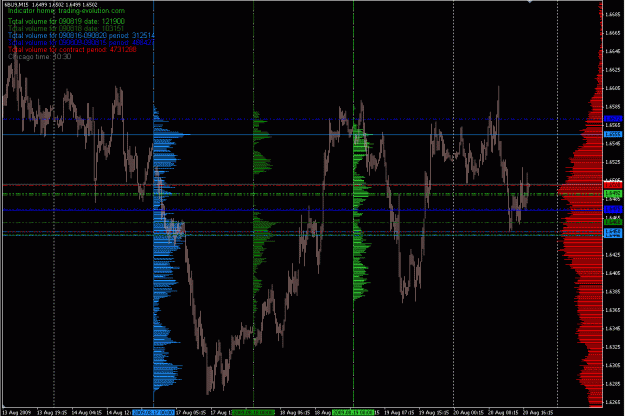Viewport: 625px width, 416px height.
Task: Click the 1.6525 price axis value
Action: pos(613,162)
